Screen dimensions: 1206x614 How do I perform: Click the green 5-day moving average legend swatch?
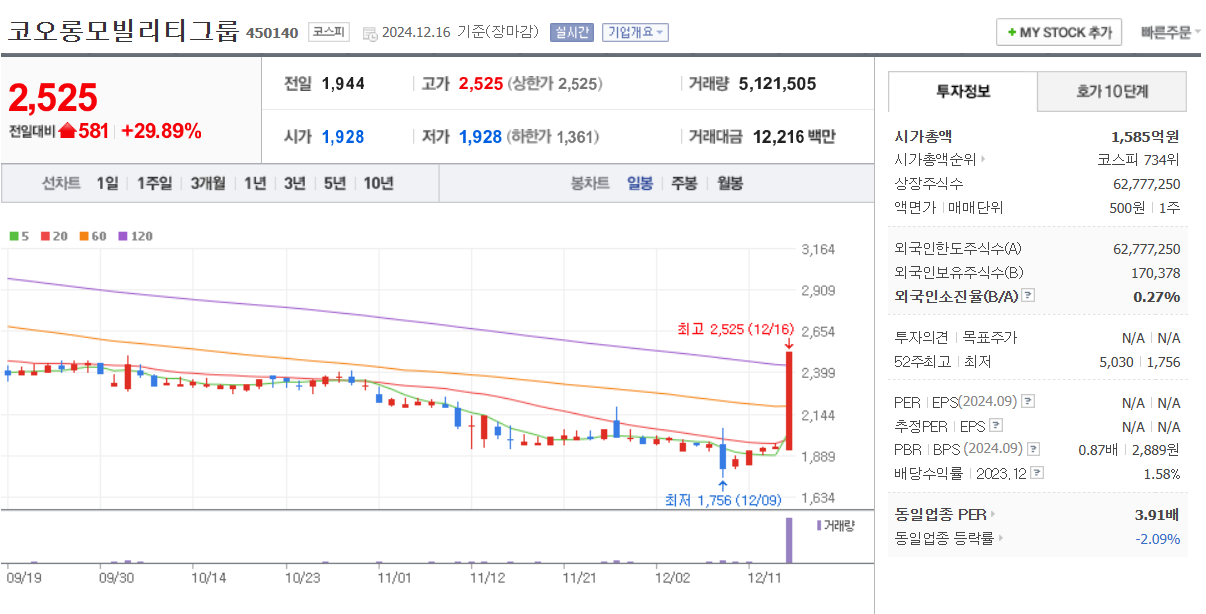click(14, 237)
